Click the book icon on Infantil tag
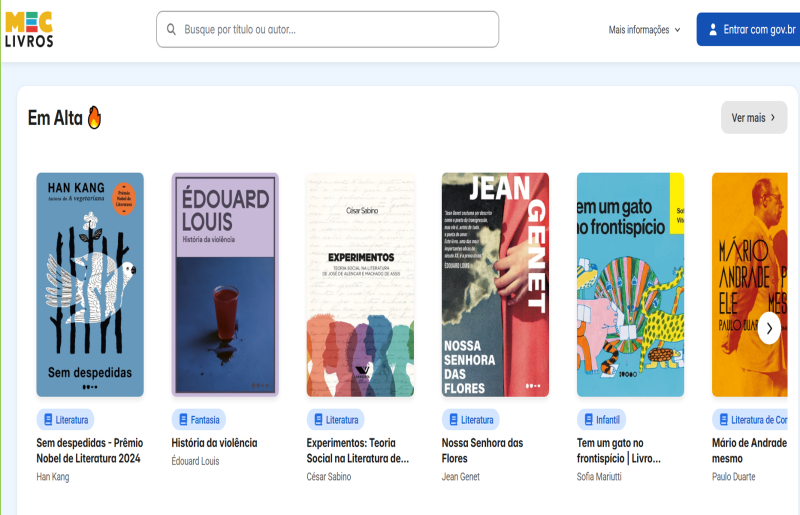The image size is (800, 515). point(588,420)
